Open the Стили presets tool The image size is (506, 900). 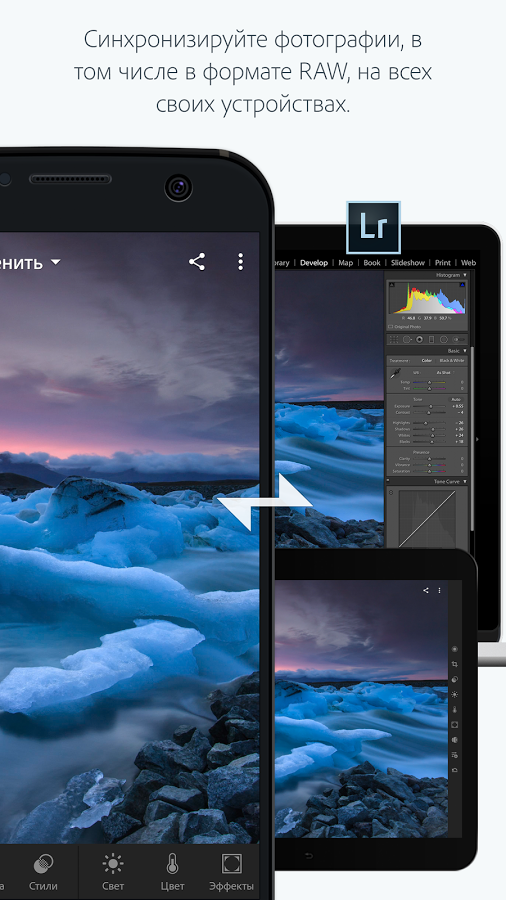click(43, 871)
